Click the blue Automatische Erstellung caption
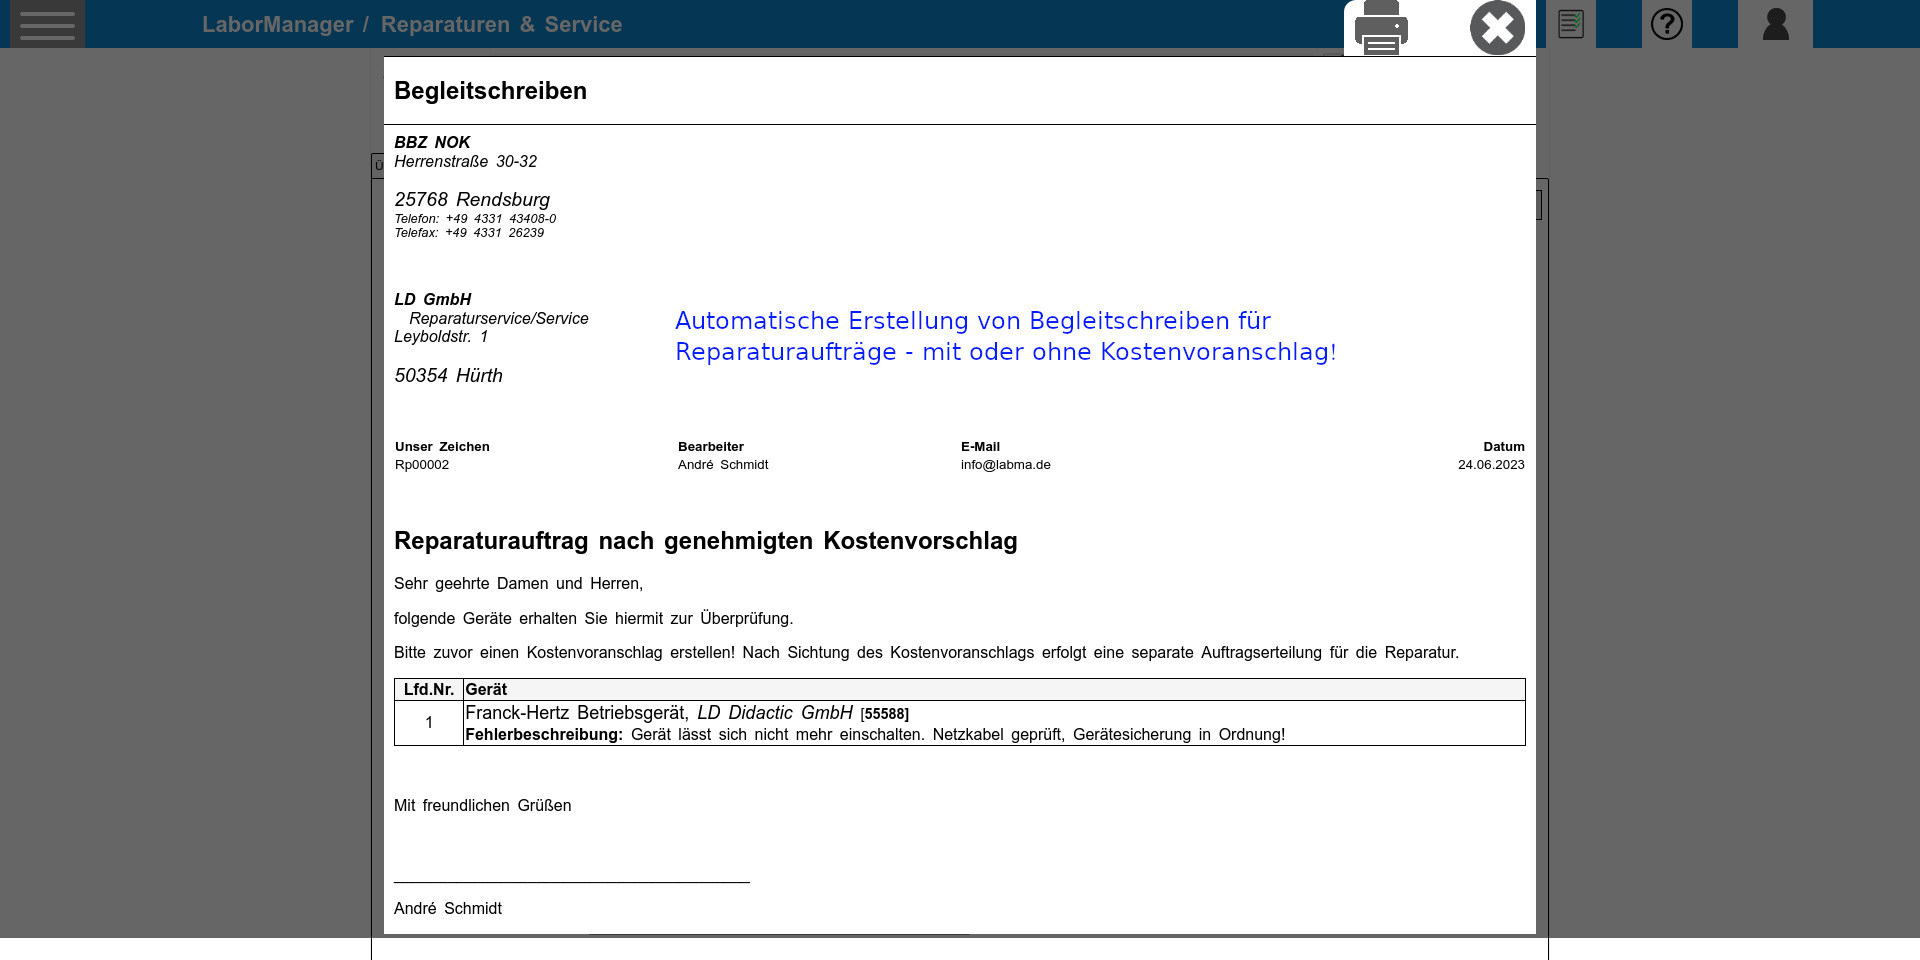 pos(1005,336)
